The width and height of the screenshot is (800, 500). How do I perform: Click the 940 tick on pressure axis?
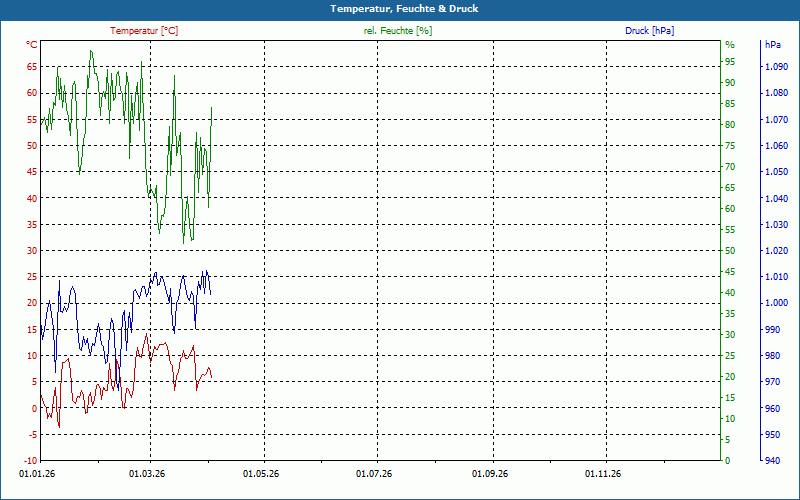coord(772,461)
